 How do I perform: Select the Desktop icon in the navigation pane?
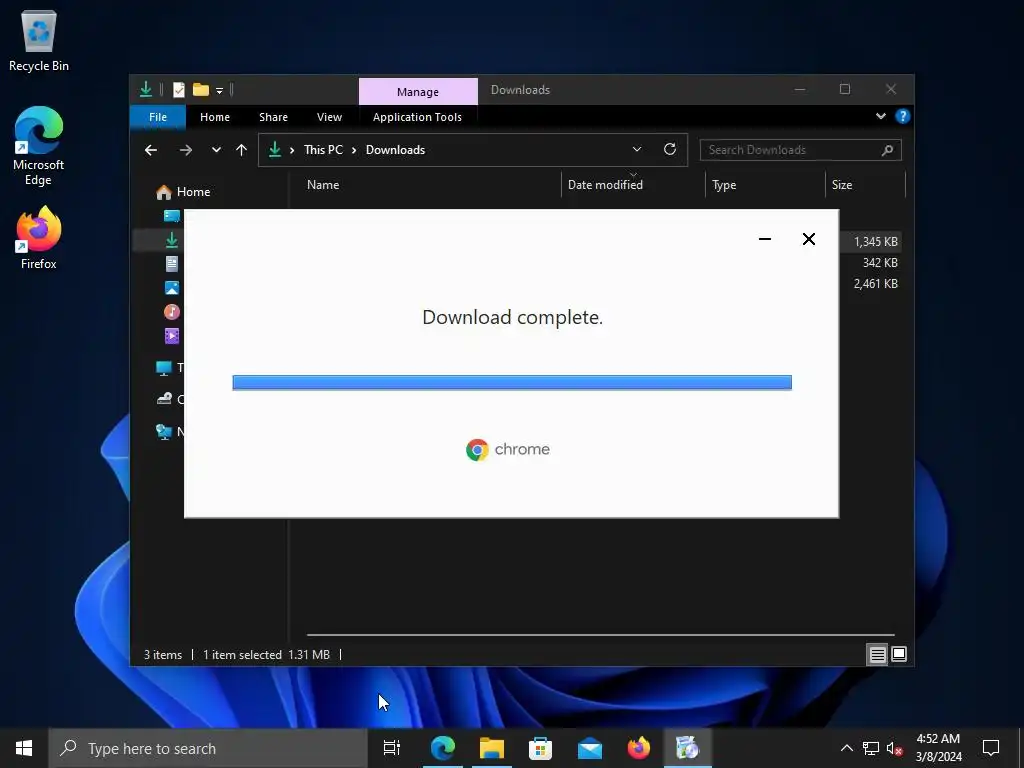[172, 216]
